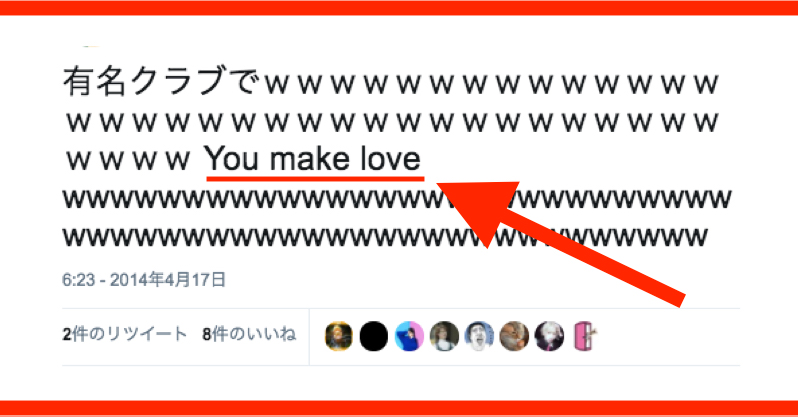Click the last bold wwww line above timestamp

point(385,237)
